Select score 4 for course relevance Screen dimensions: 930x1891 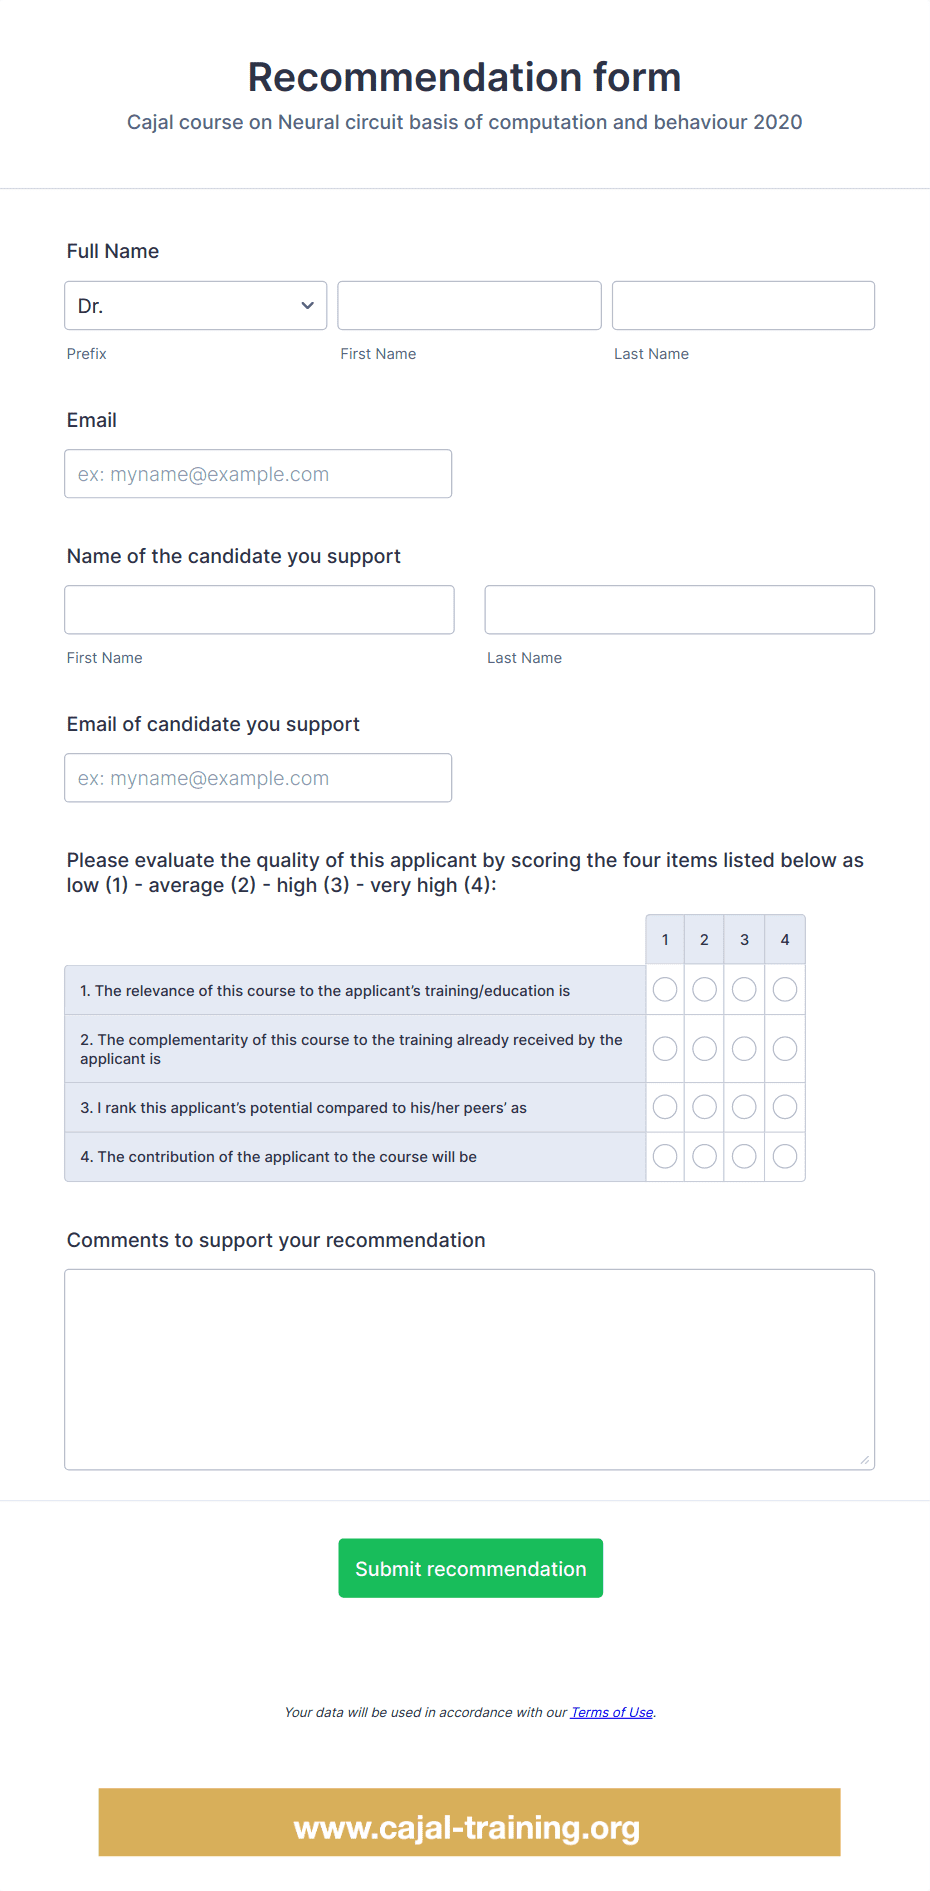[784, 989]
